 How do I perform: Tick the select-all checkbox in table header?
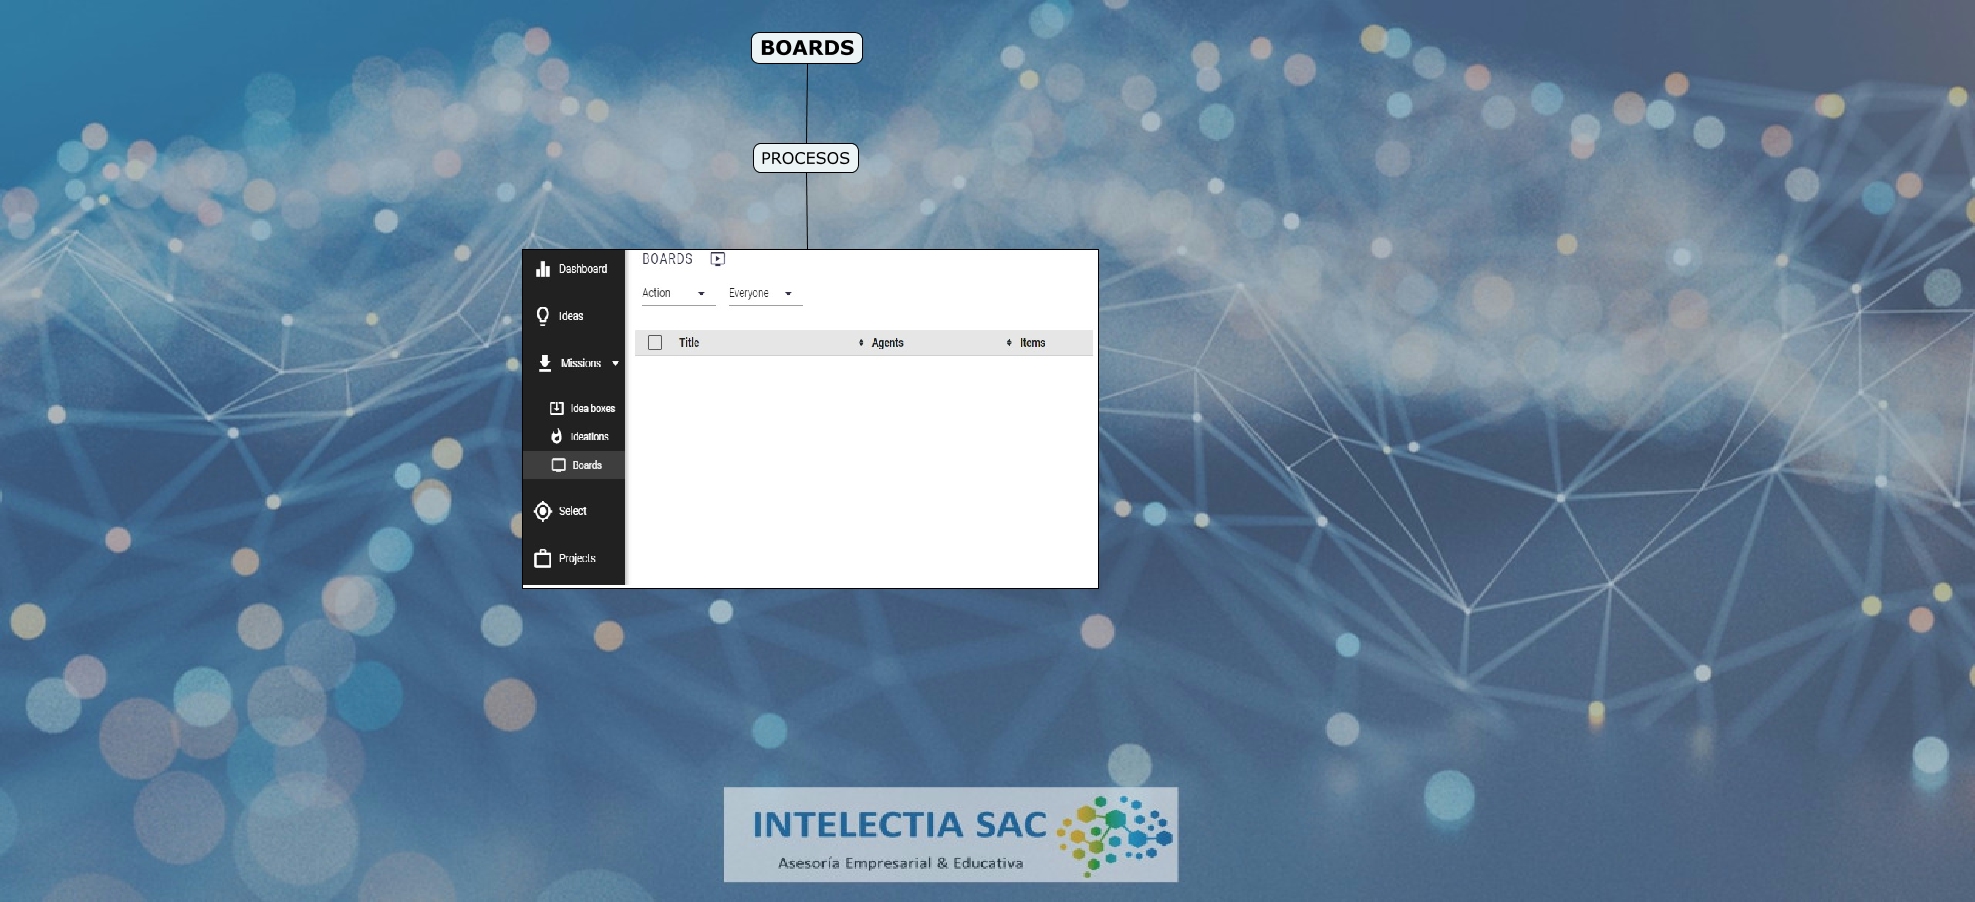655,343
